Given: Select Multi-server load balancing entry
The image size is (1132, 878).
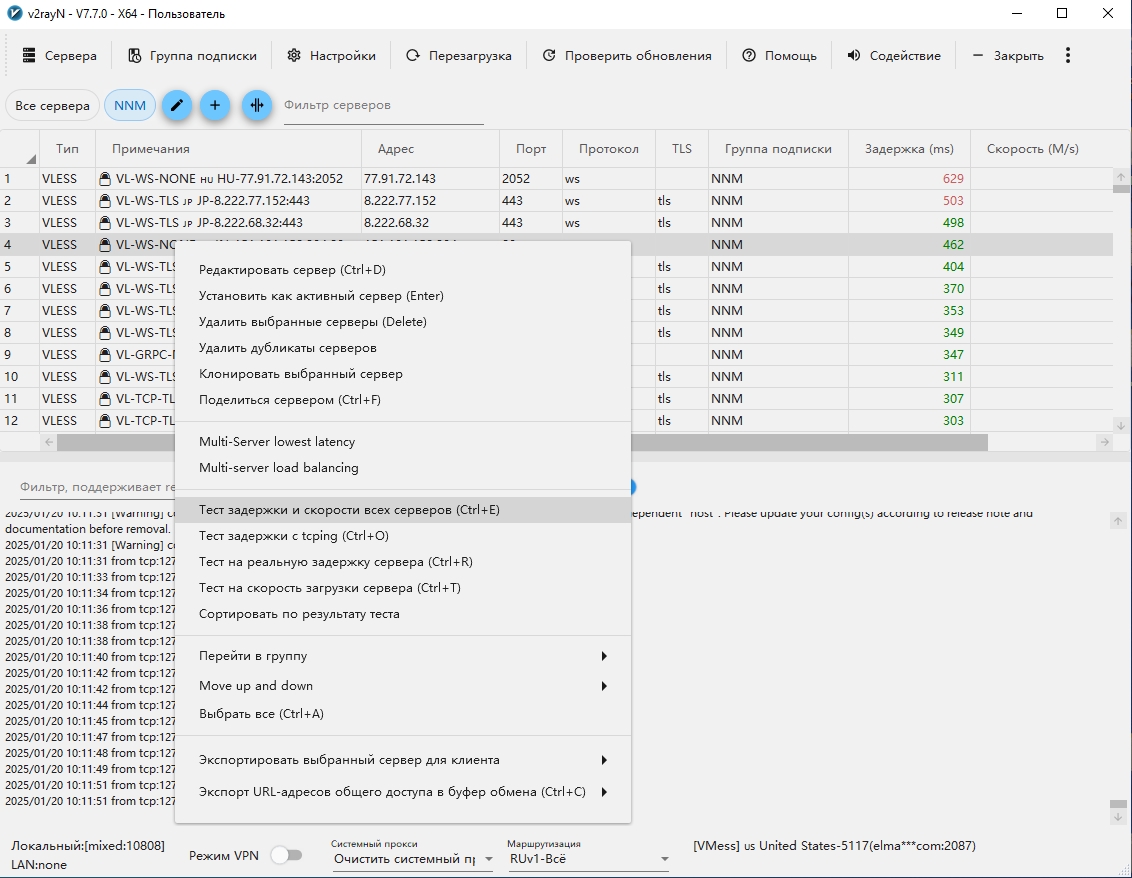Looking at the screenshot, I should (x=403, y=468).
